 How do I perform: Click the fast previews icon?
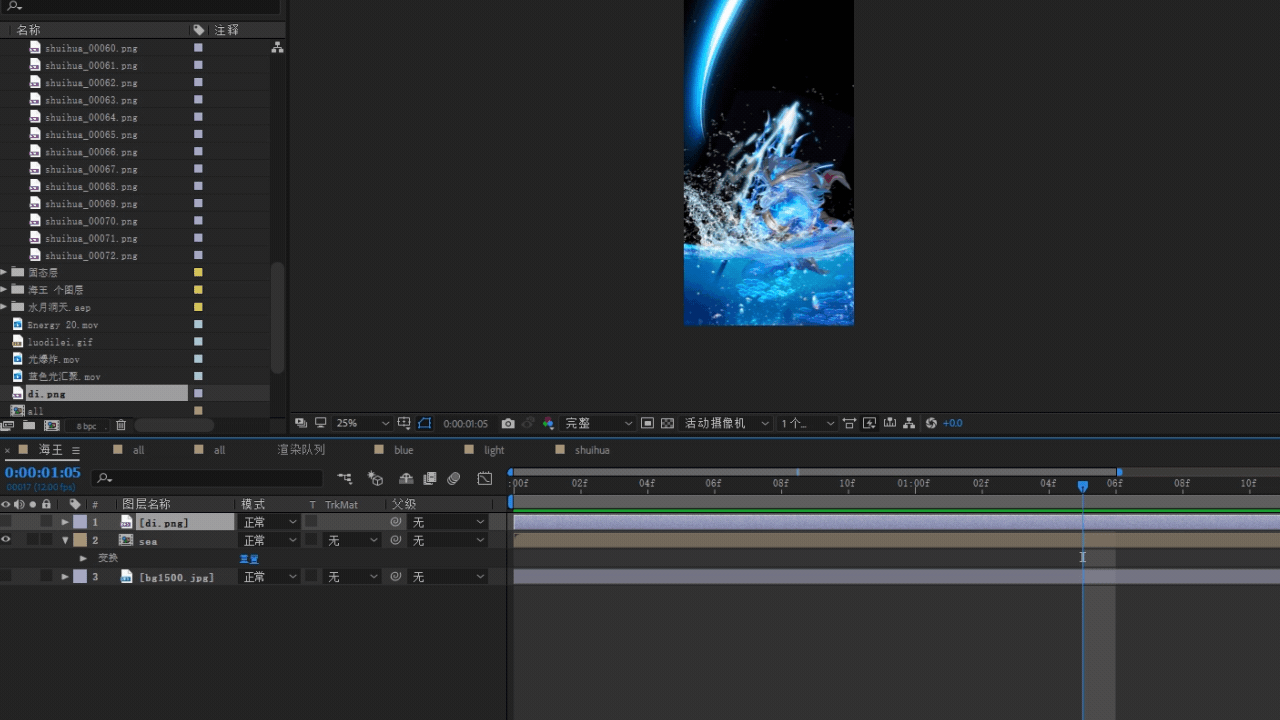pyautogui.click(x=870, y=423)
